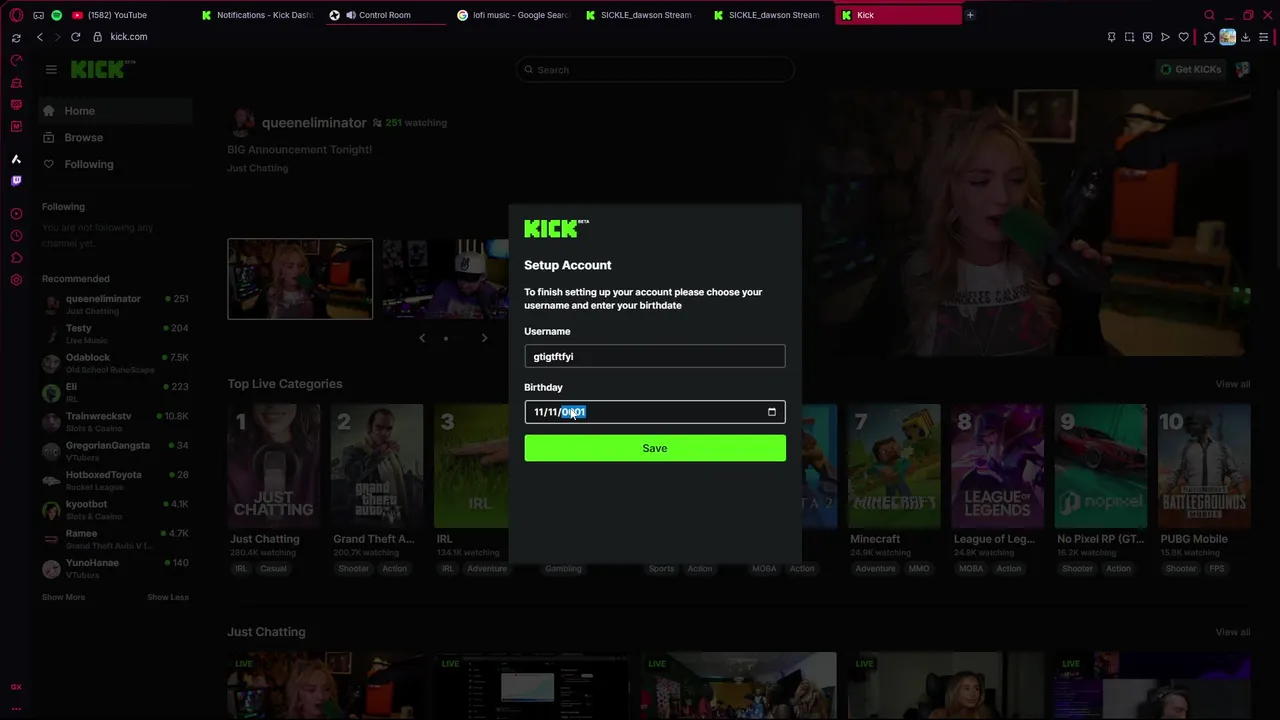Click the Kick logo in the header
Viewport: 1280px width, 720px height.
[103, 69]
